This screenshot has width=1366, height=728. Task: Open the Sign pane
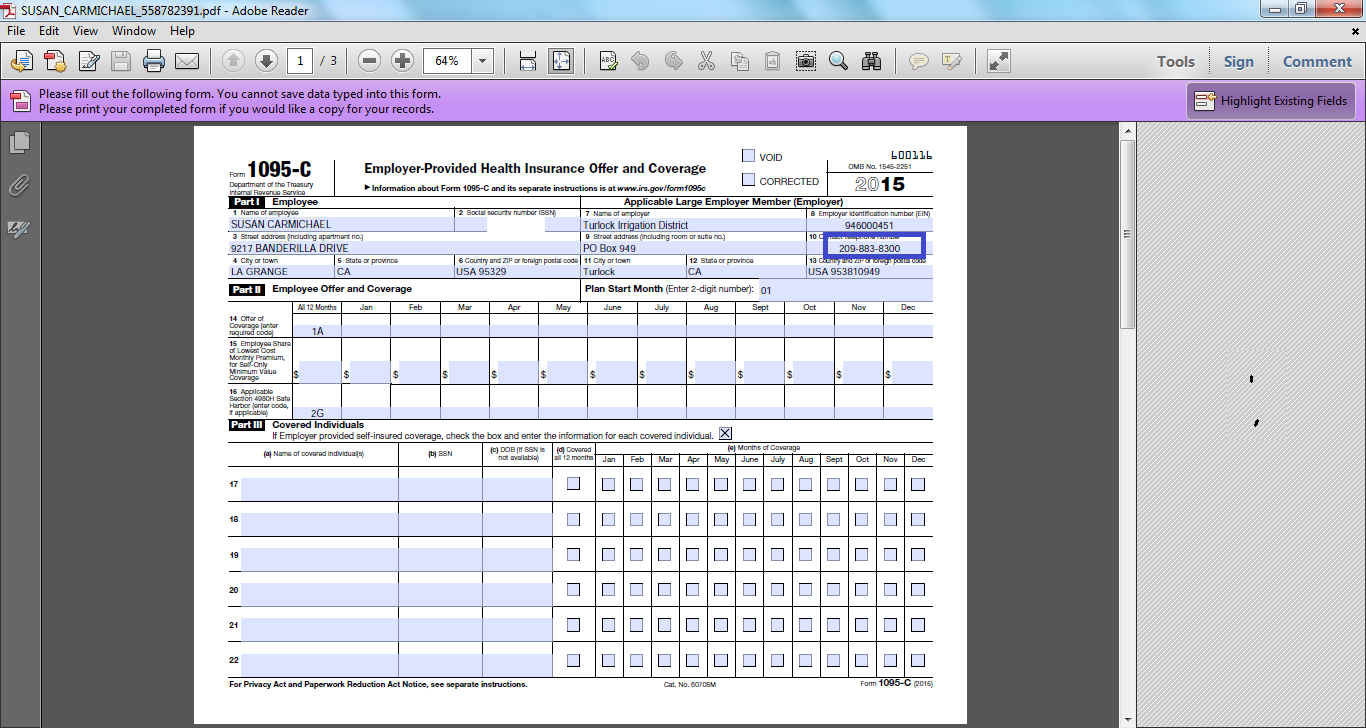pos(1238,61)
